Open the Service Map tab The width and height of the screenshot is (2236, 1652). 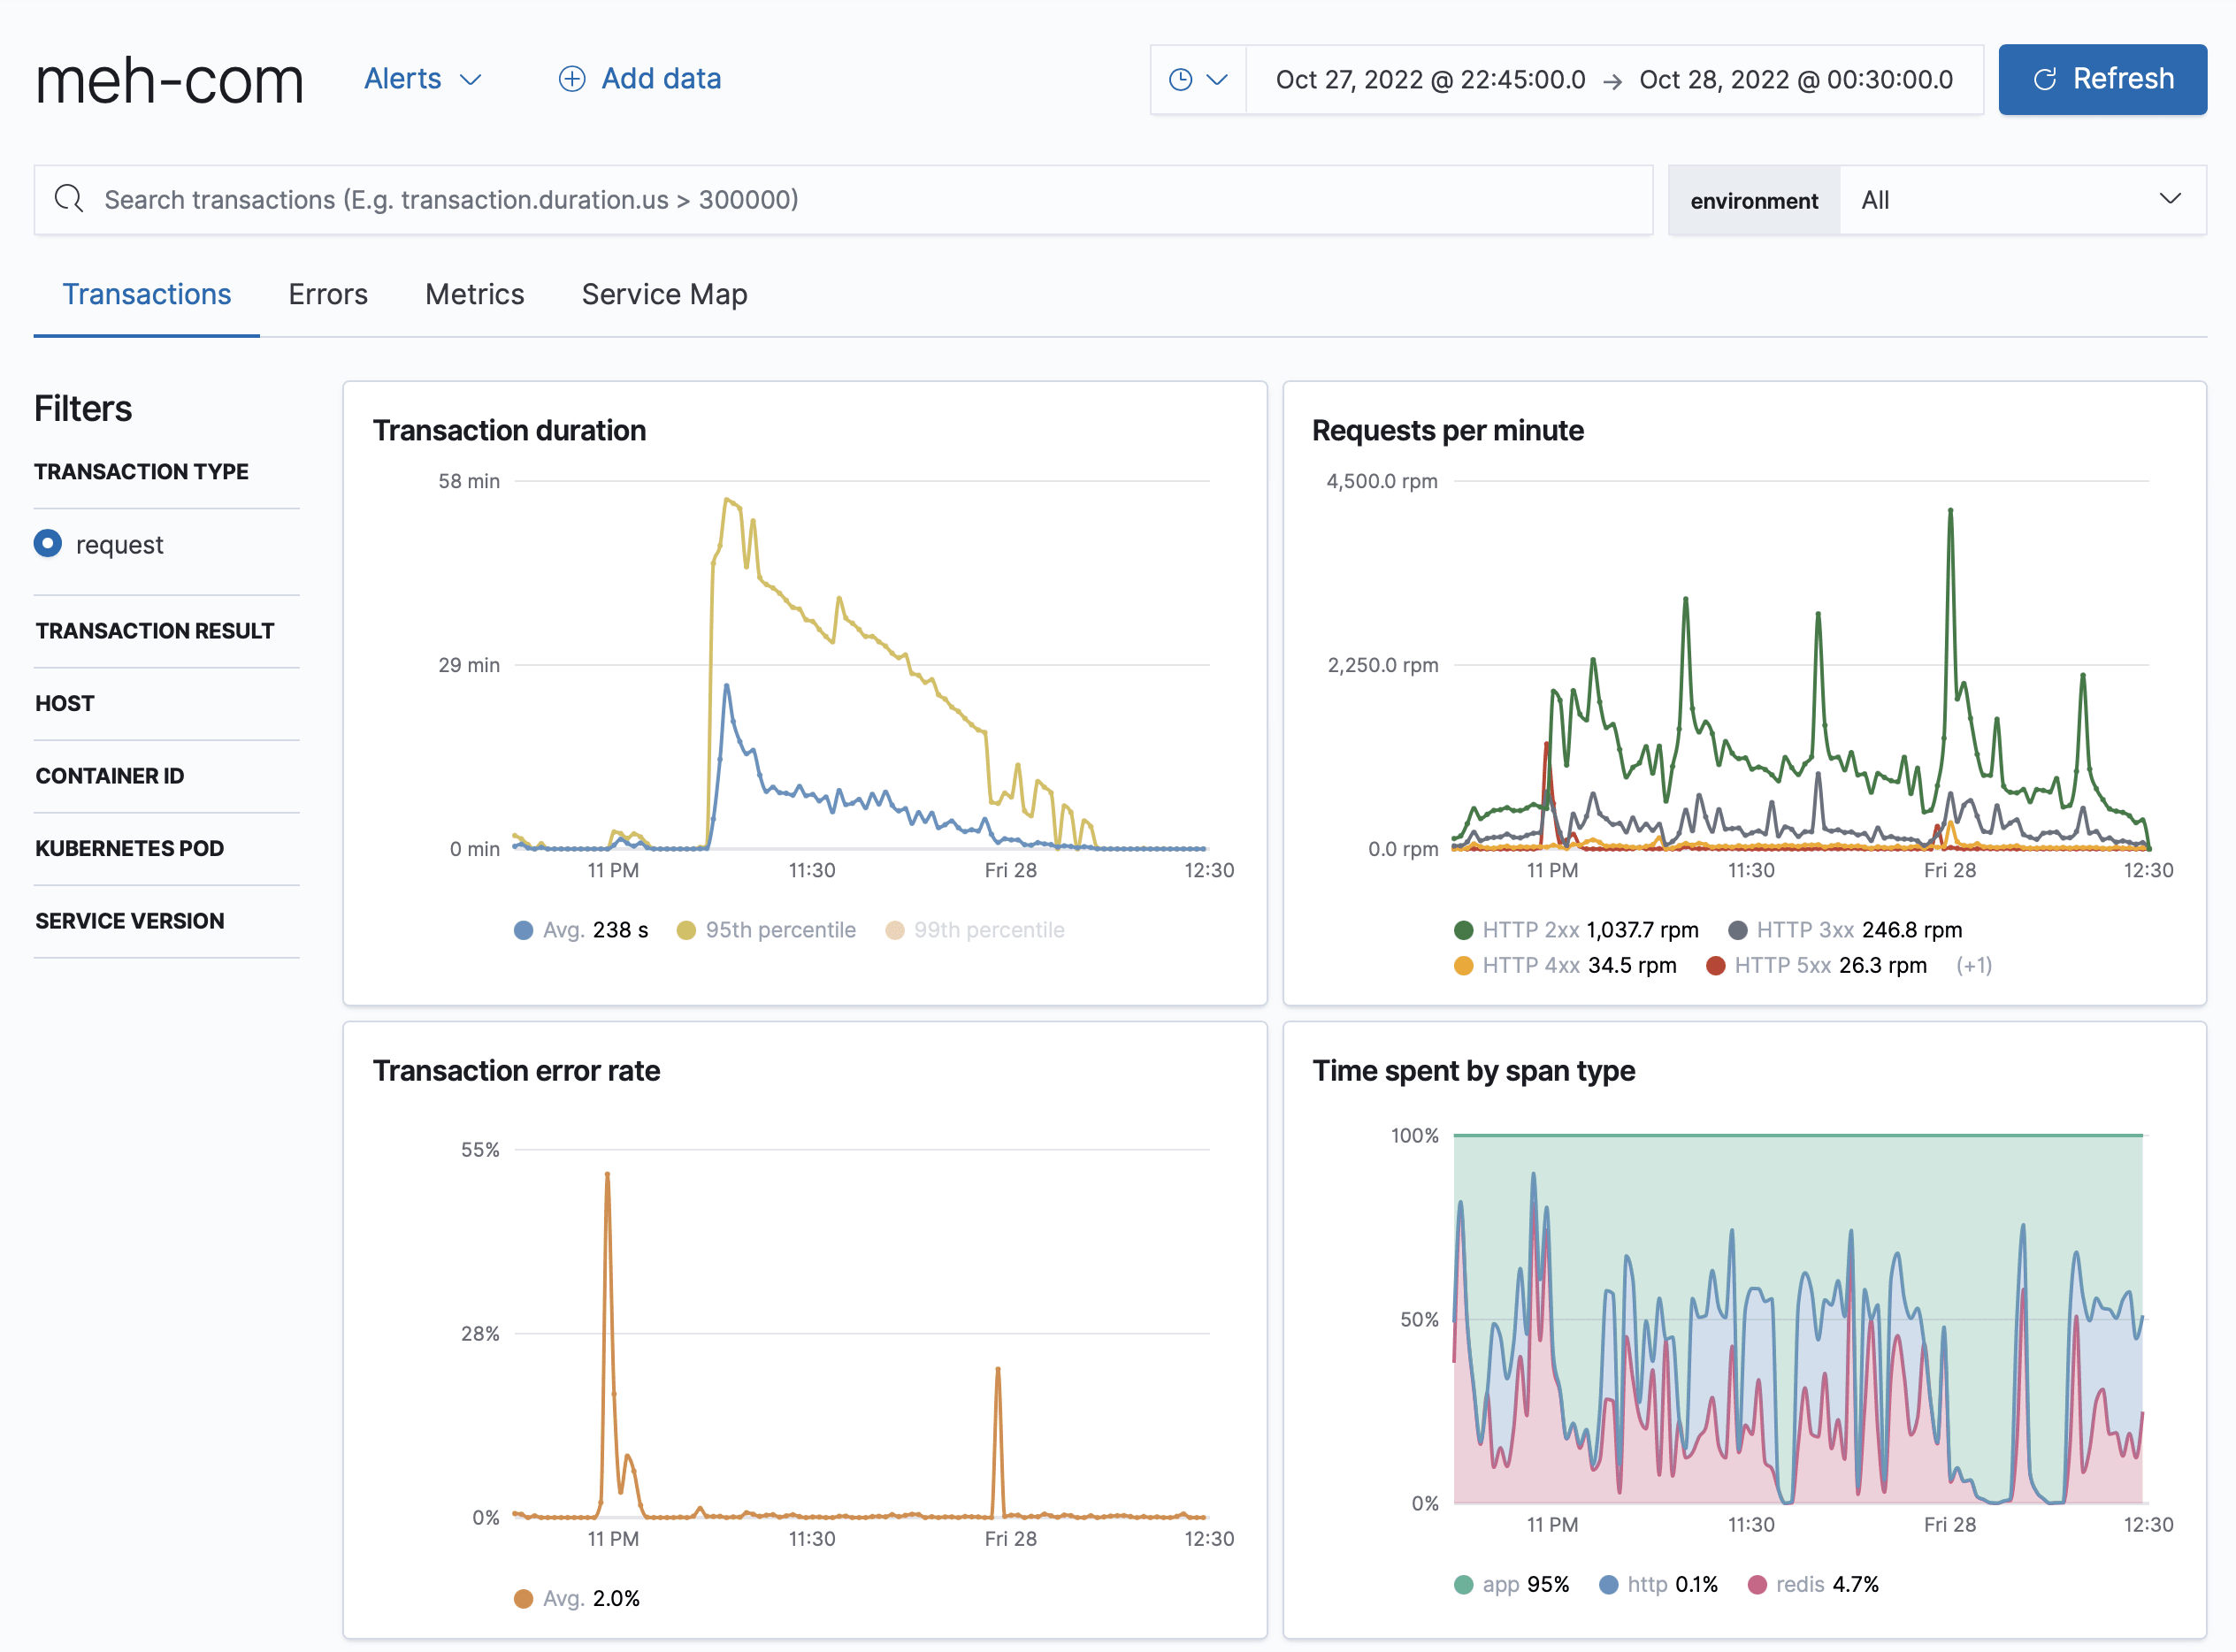(x=664, y=294)
